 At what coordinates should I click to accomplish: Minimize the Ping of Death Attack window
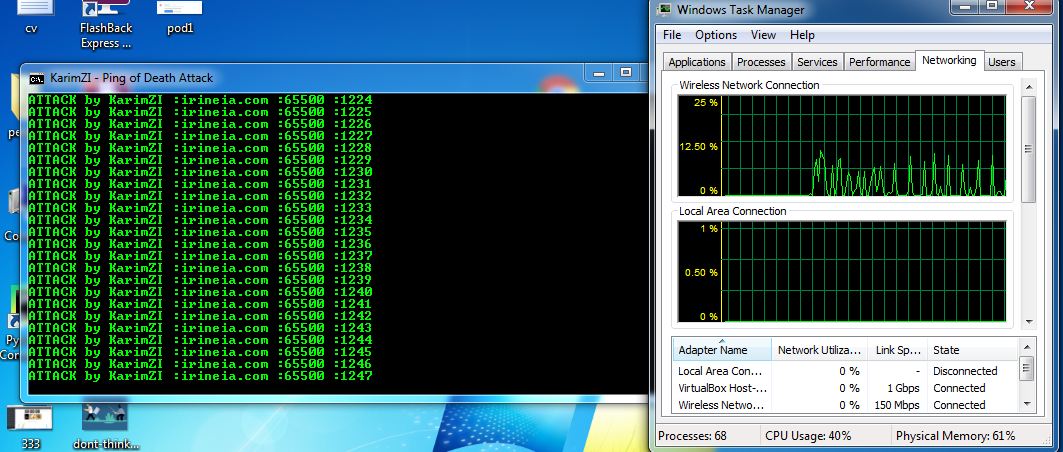(x=599, y=73)
